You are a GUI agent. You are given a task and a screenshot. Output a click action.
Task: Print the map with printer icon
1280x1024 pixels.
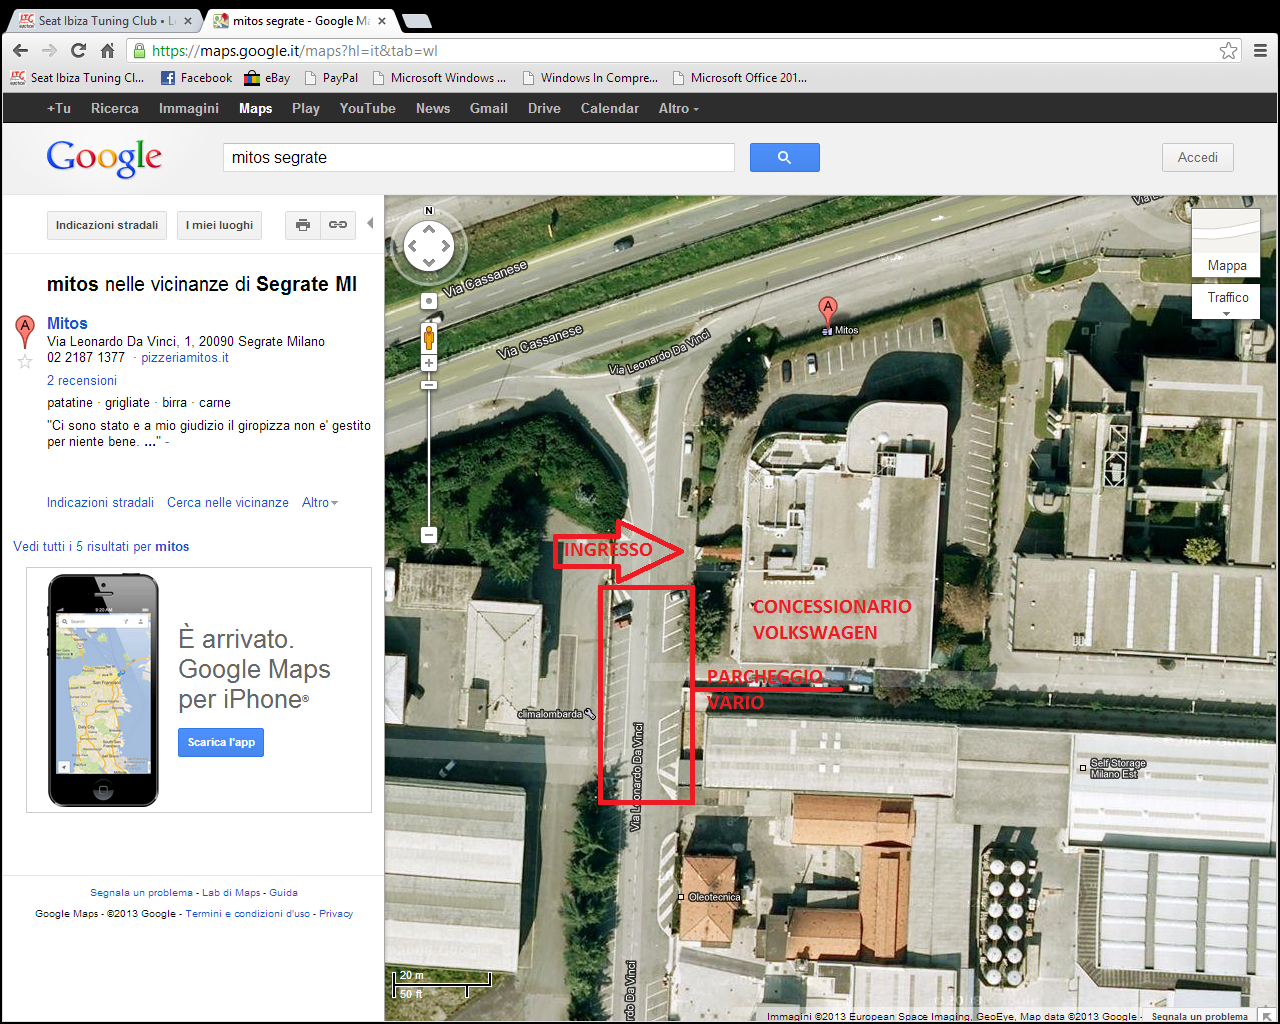(303, 225)
